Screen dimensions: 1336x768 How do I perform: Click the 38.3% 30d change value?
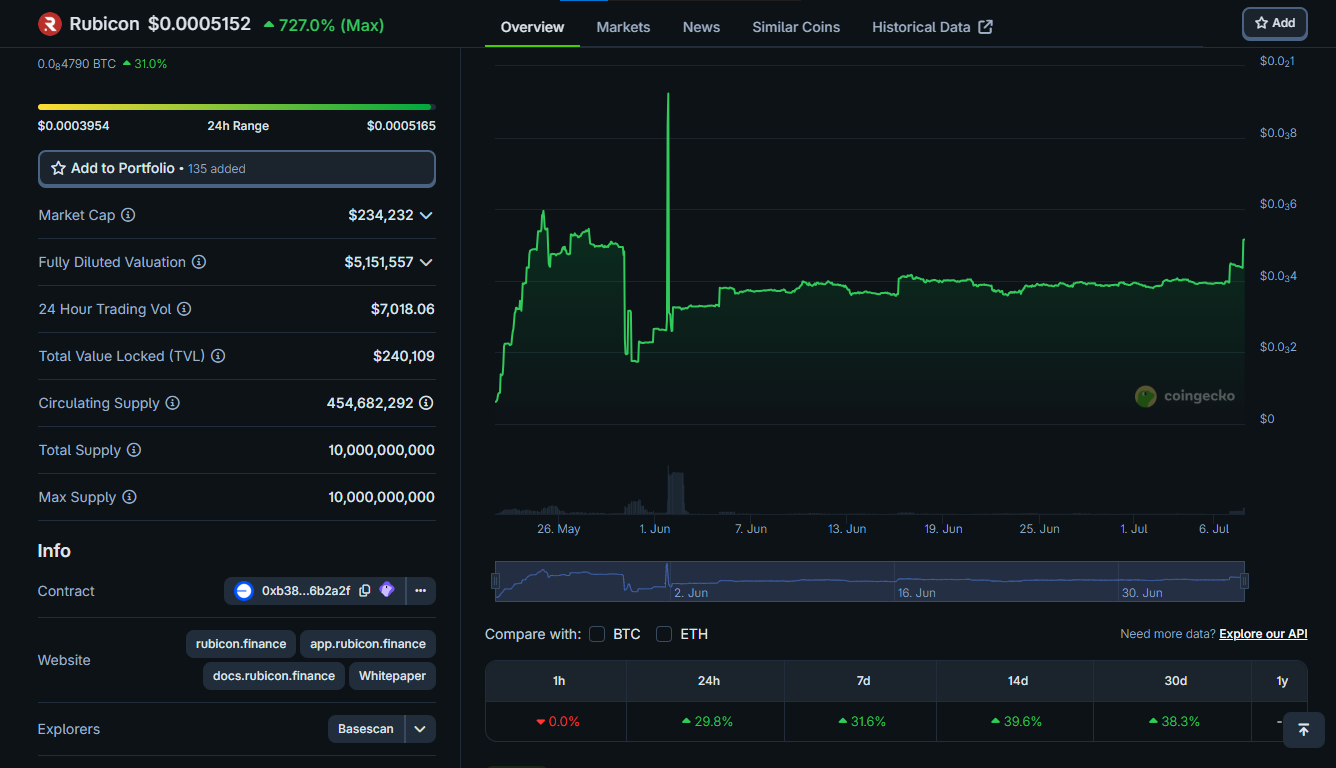1175,721
